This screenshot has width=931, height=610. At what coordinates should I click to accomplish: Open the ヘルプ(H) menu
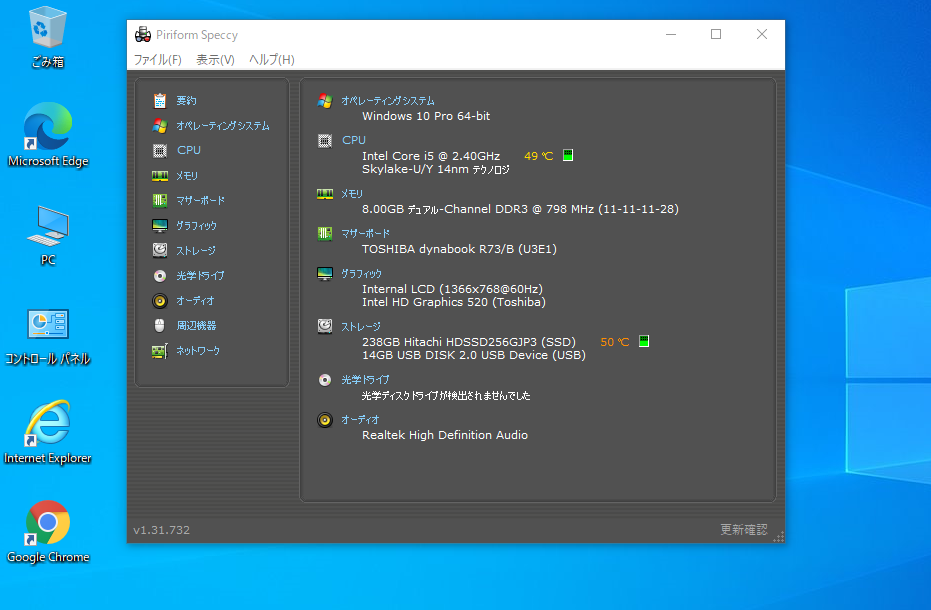click(x=271, y=59)
